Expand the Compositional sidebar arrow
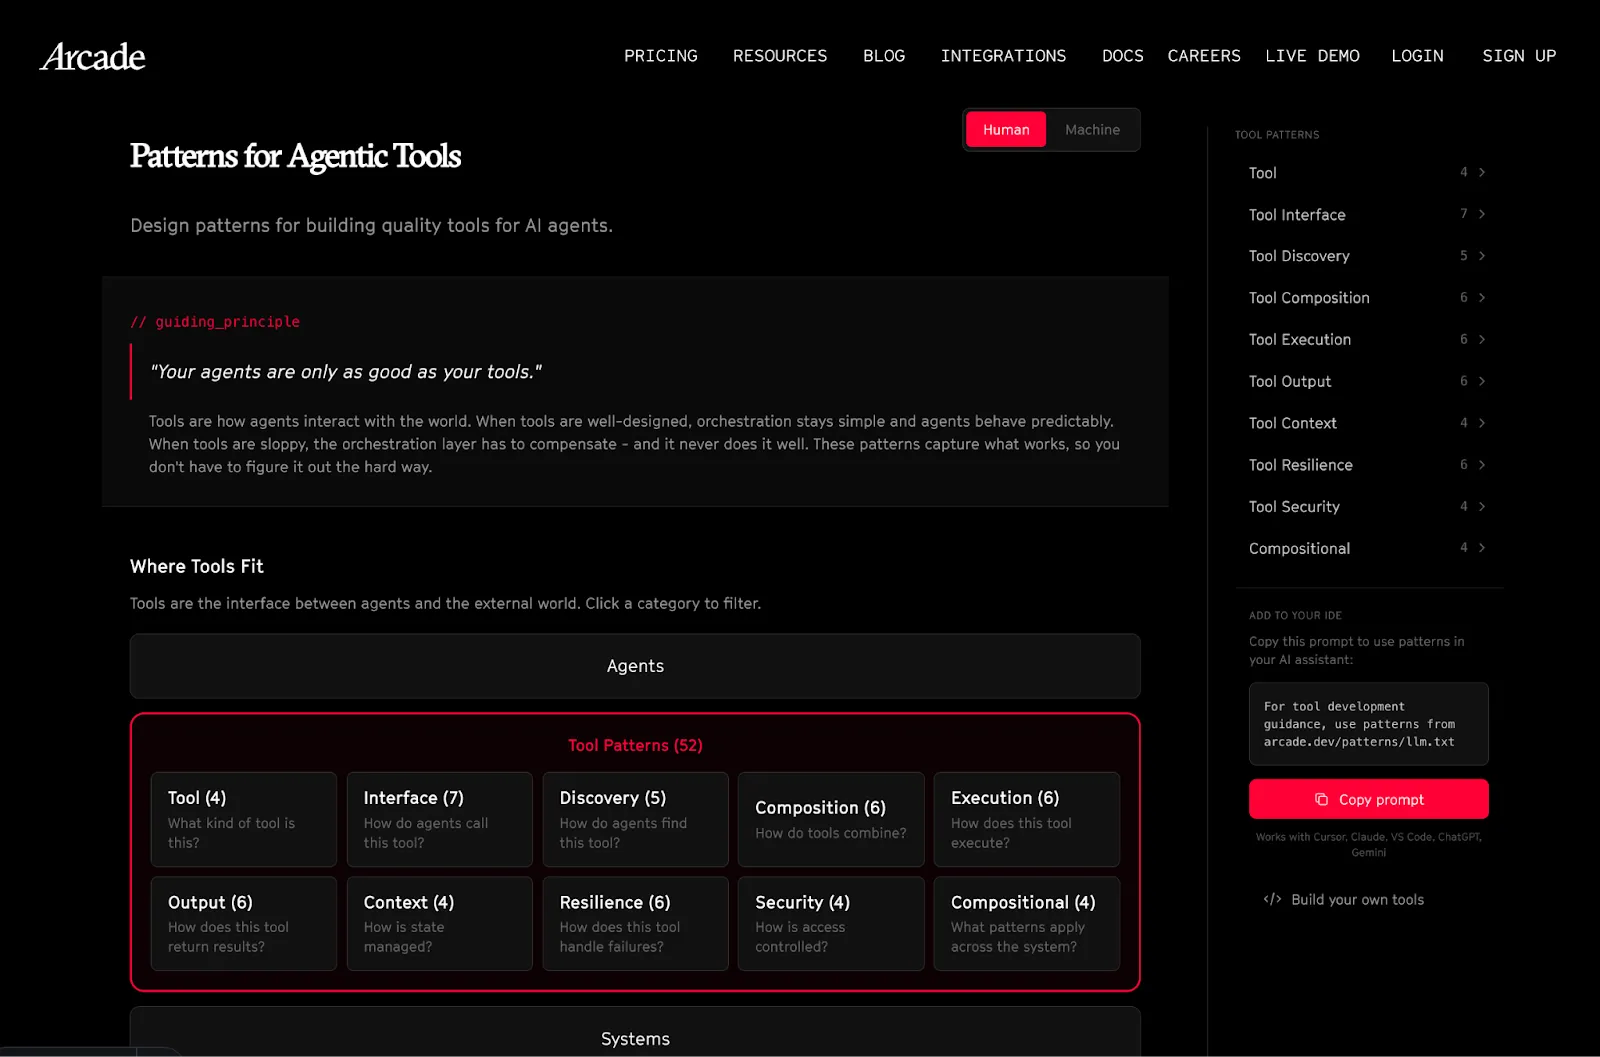This screenshot has width=1600, height=1057. [1482, 548]
